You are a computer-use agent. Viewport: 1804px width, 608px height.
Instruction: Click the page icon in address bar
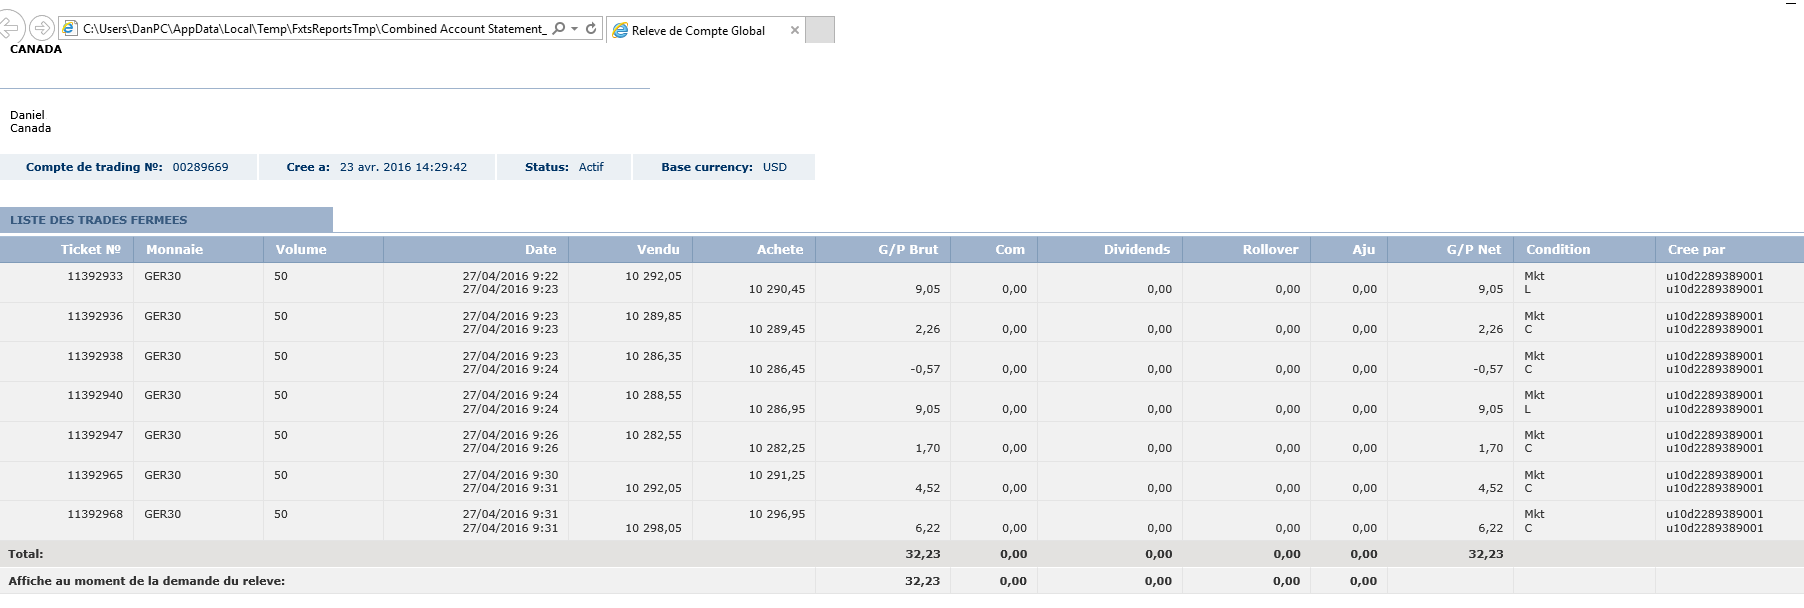click(70, 29)
